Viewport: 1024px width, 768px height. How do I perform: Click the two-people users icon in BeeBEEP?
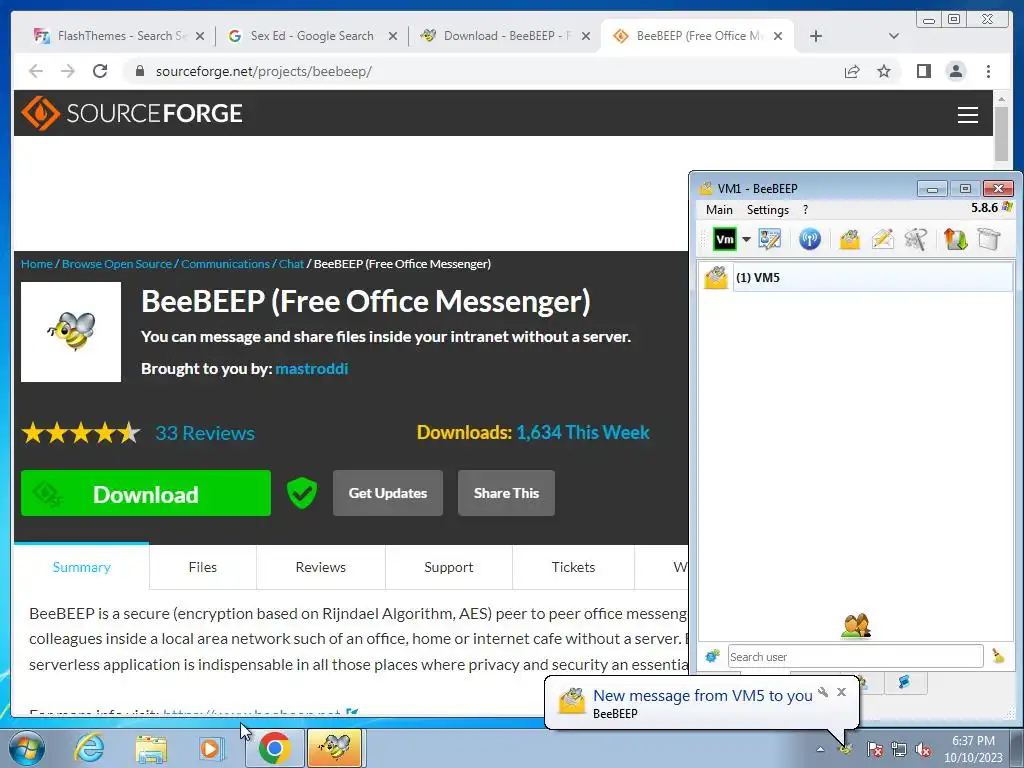856,626
